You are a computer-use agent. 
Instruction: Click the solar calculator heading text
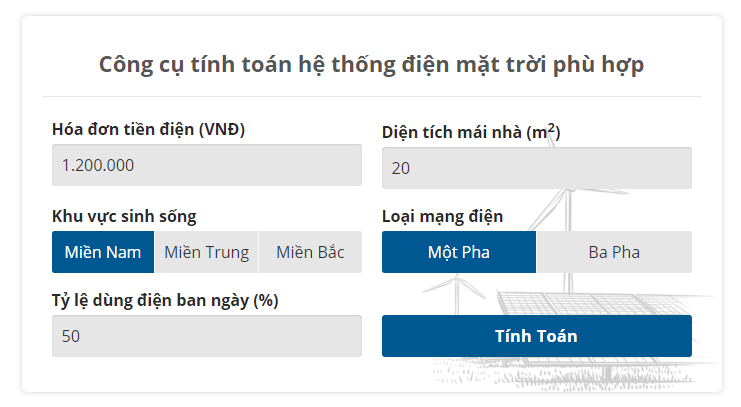[x=371, y=64]
